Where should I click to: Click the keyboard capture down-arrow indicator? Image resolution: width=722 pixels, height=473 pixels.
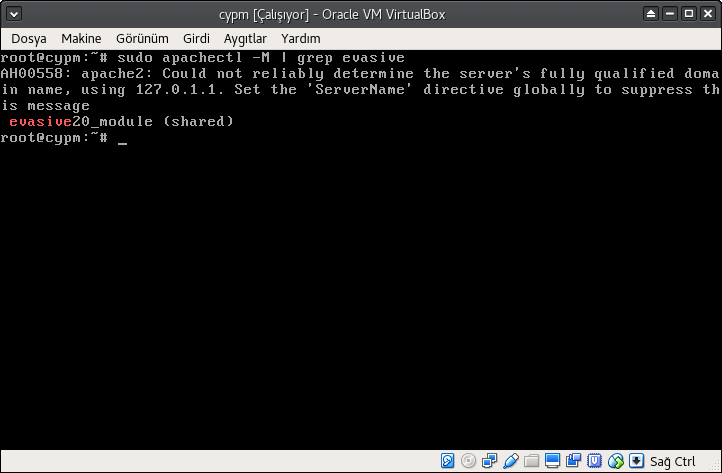click(635, 461)
